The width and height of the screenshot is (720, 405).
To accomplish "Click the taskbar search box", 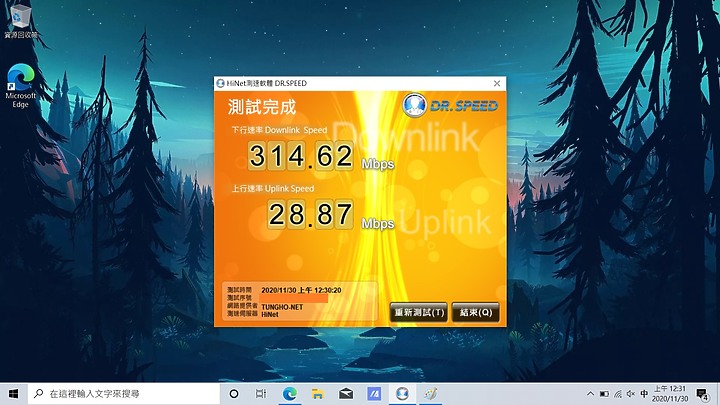I will pos(124,394).
